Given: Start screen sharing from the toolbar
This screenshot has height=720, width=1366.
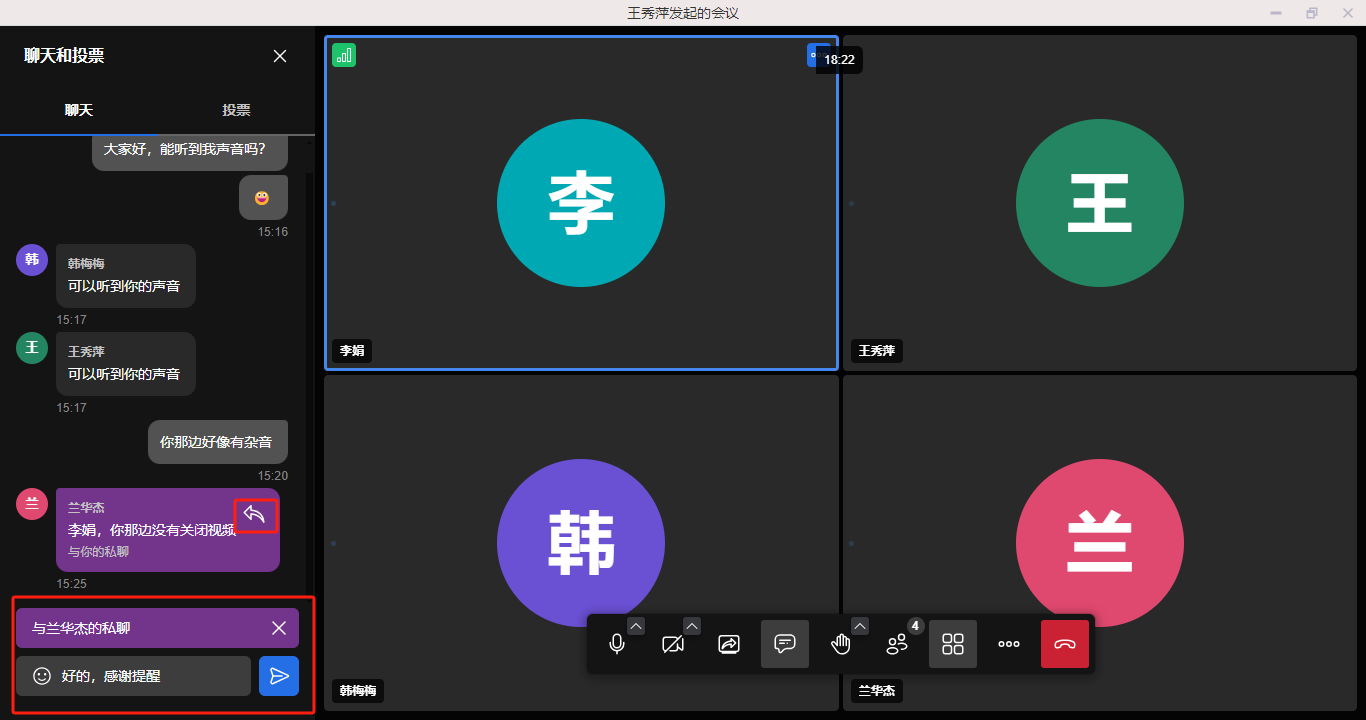Looking at the screenshot, I should pos(729,644).
